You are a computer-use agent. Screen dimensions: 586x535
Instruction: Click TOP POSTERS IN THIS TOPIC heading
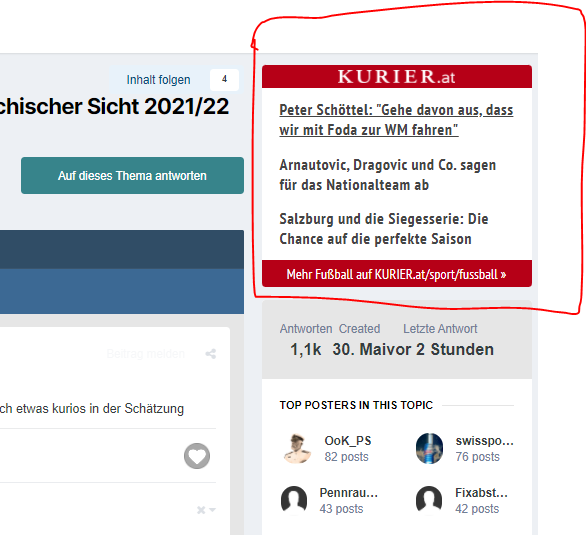point(356,405)
